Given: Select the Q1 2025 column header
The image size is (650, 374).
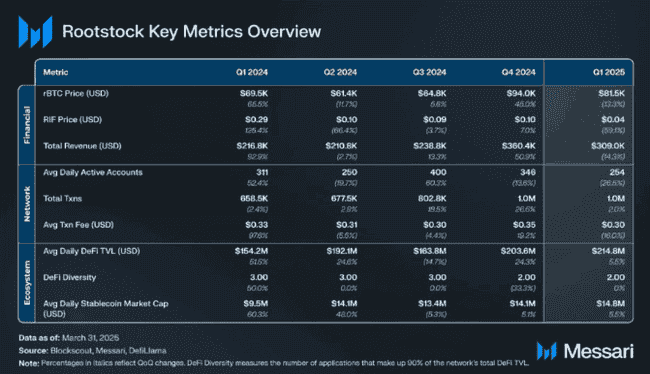Looking at the screenshot, I should [x=609, y=72].
